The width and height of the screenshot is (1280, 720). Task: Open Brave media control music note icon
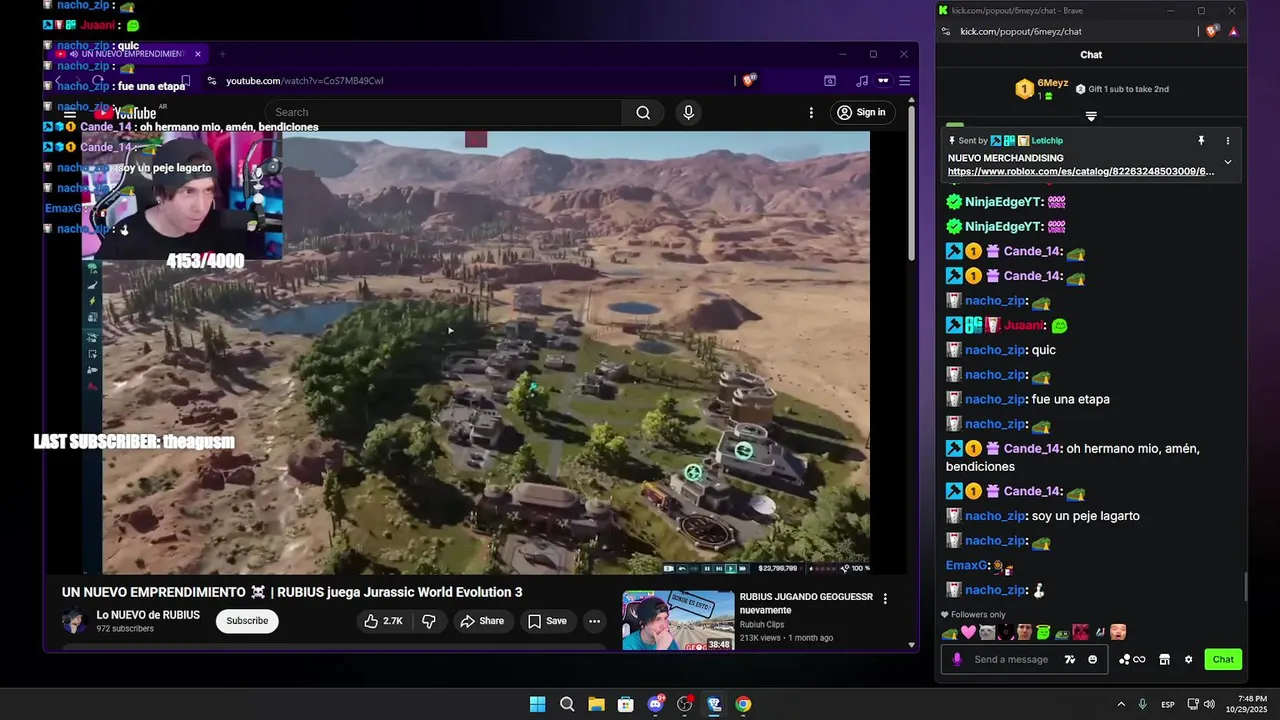862,80
